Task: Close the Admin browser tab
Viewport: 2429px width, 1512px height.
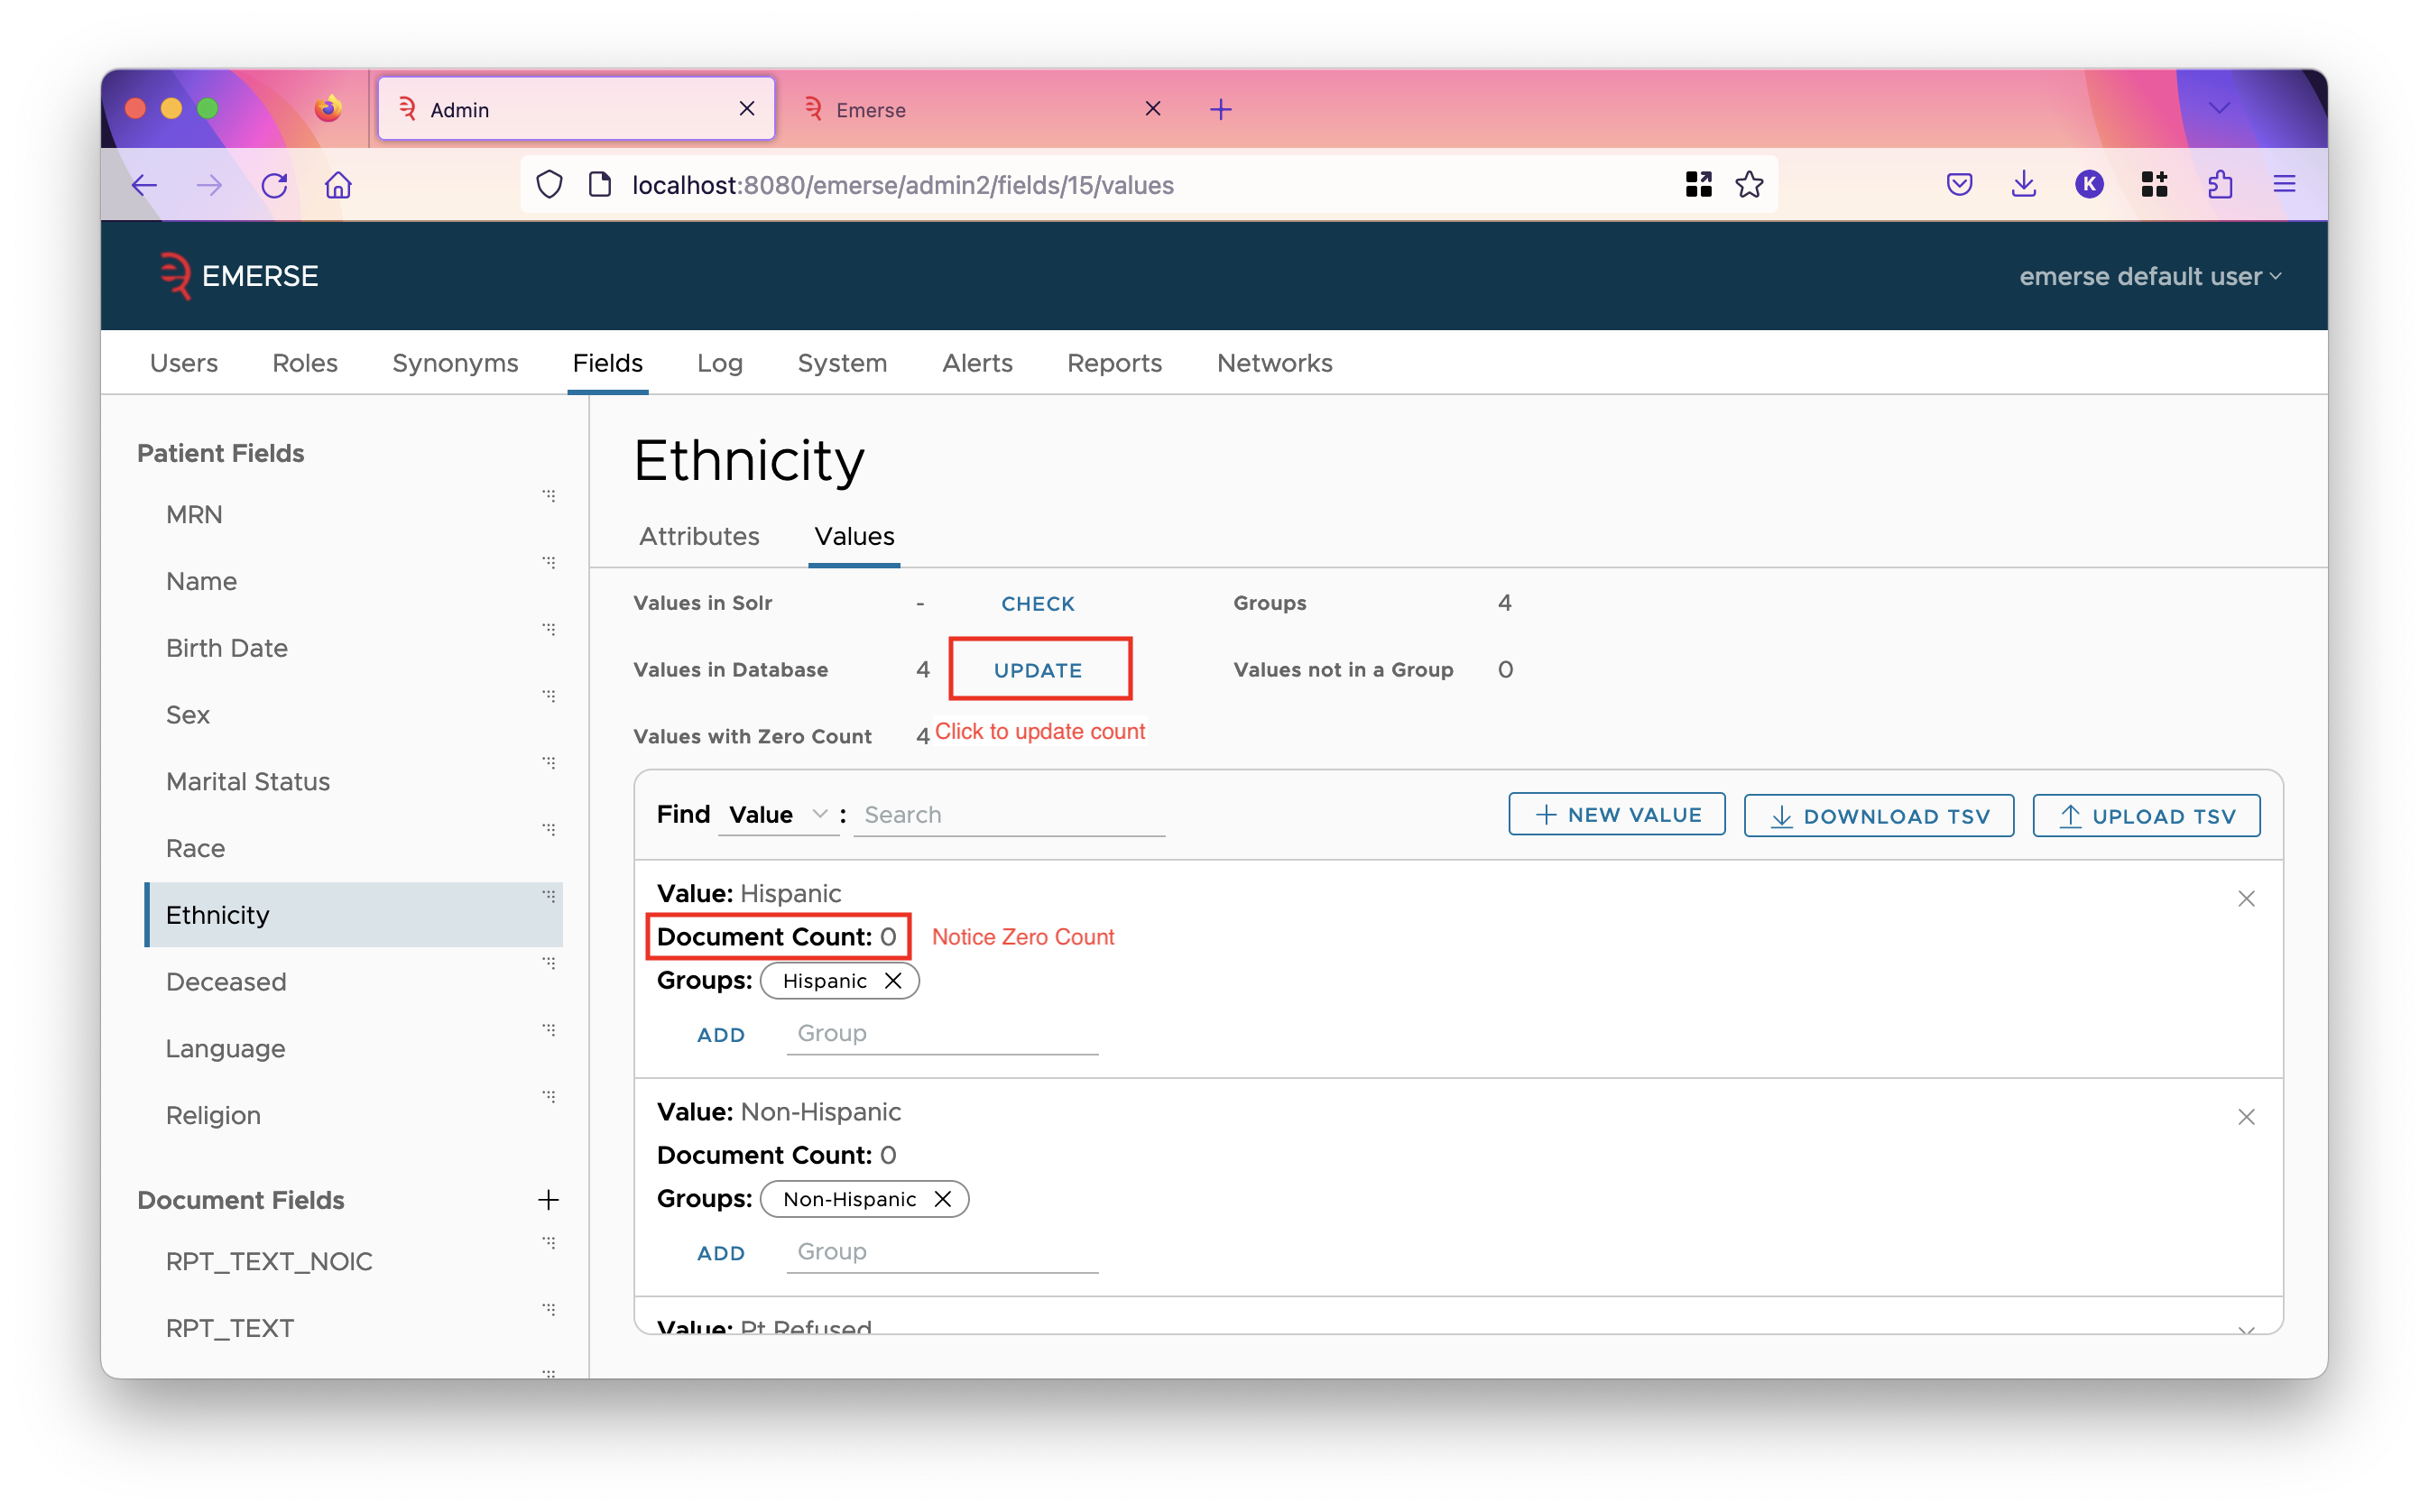Action: [746, 109]
